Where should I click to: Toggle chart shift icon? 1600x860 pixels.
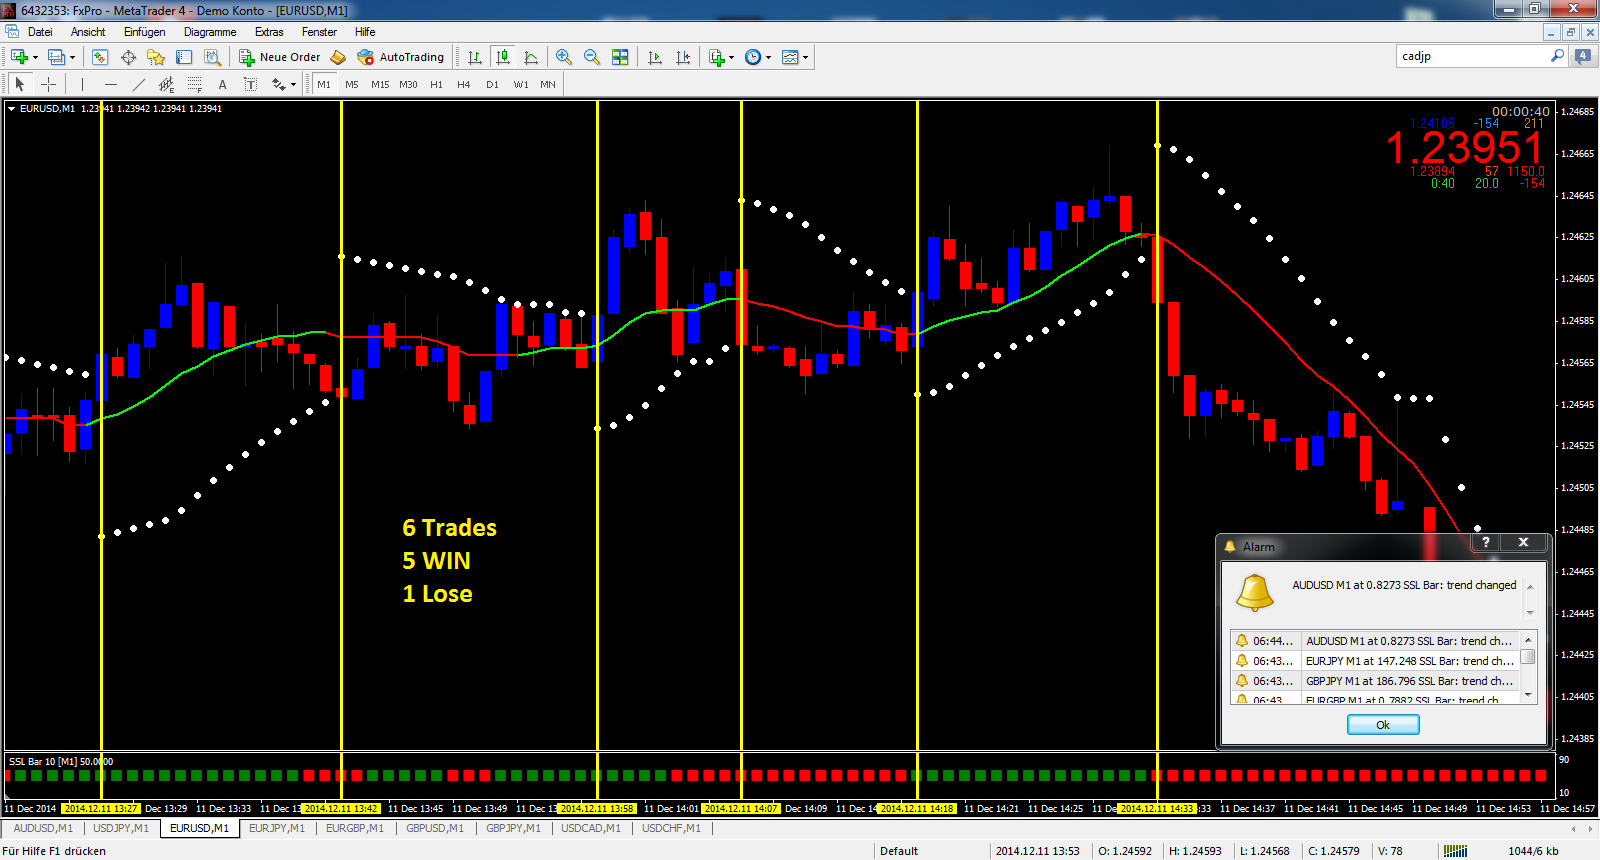click(x=683, y=57)
